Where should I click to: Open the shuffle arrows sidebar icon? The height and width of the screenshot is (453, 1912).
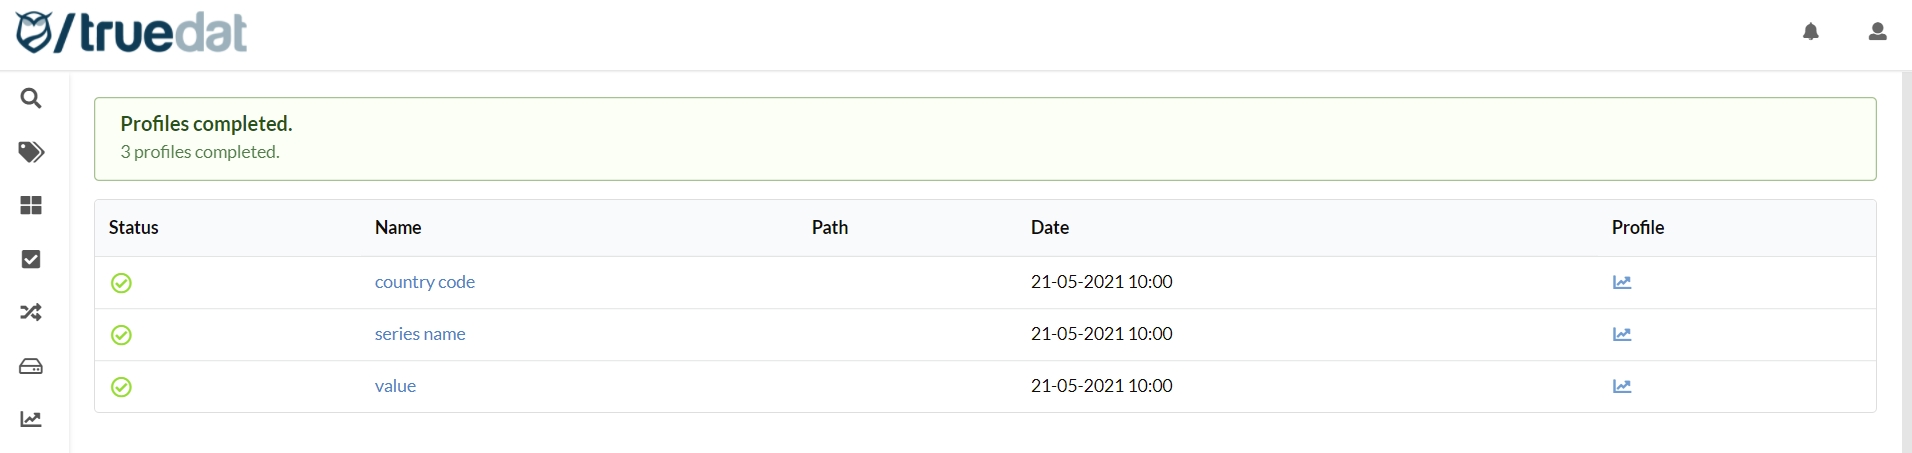tap(31, 312)
